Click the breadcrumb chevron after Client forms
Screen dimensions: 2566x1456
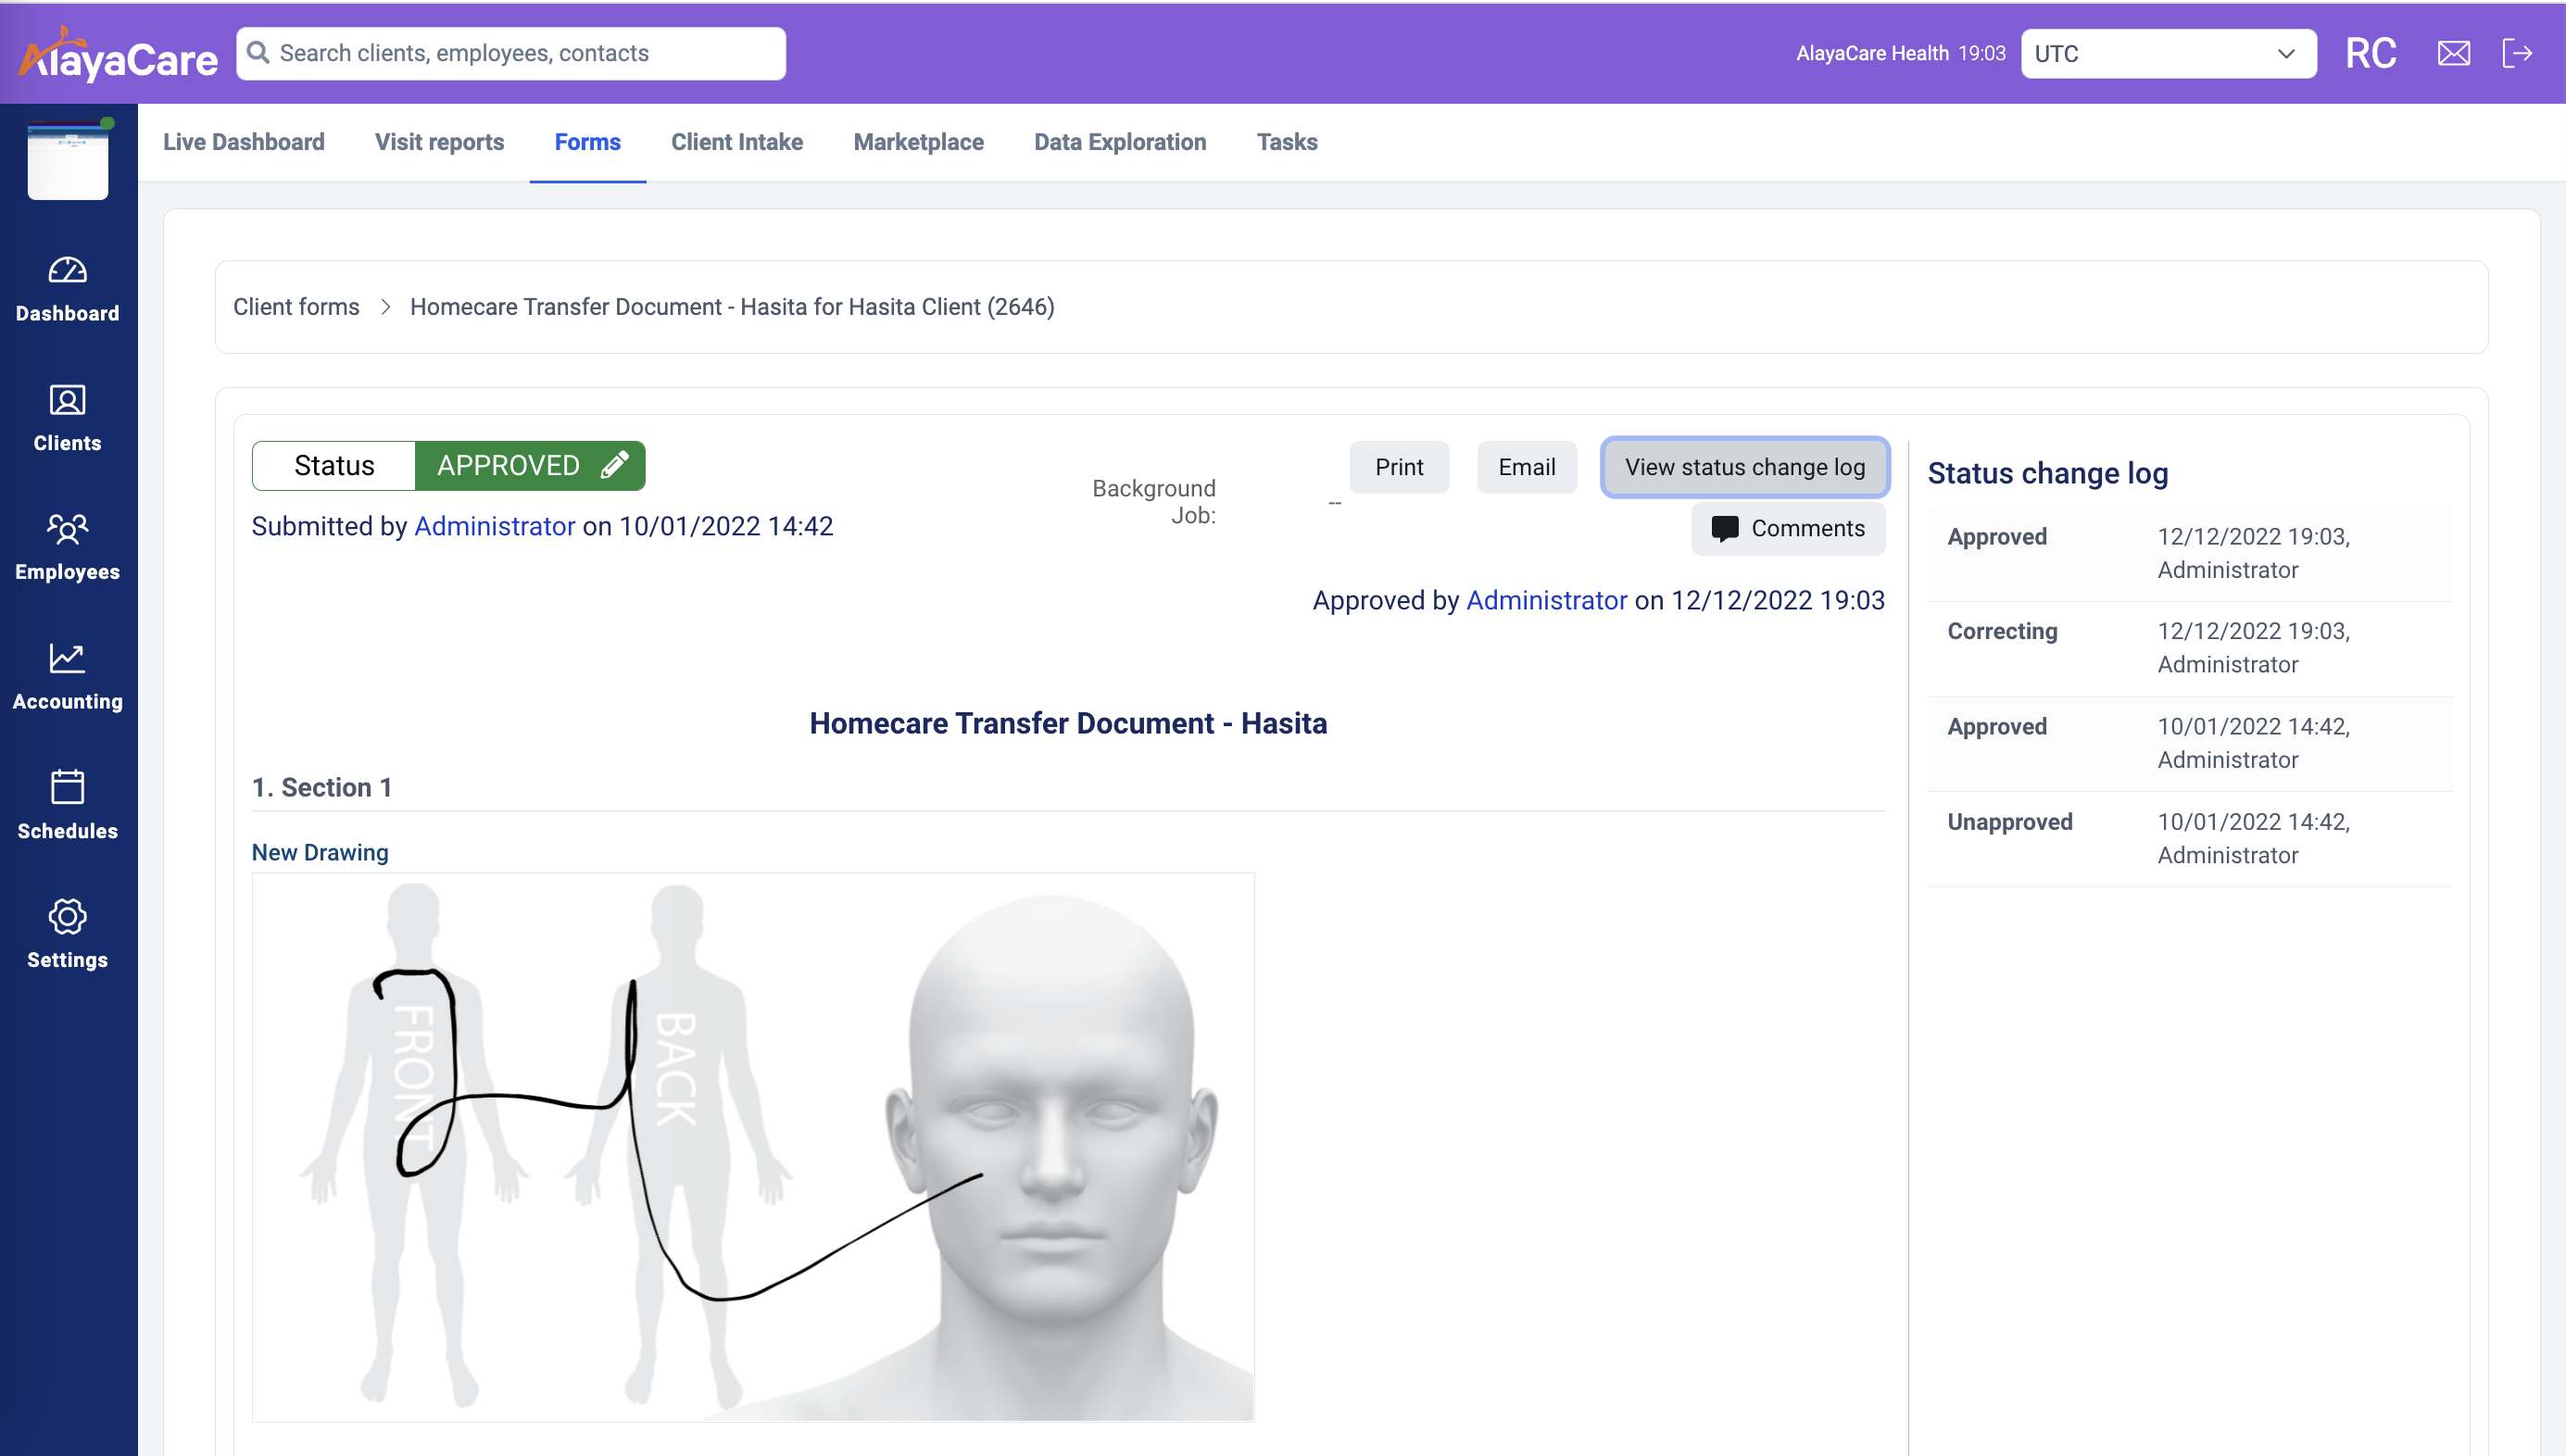pyautogui.click(x=385, y=307)
